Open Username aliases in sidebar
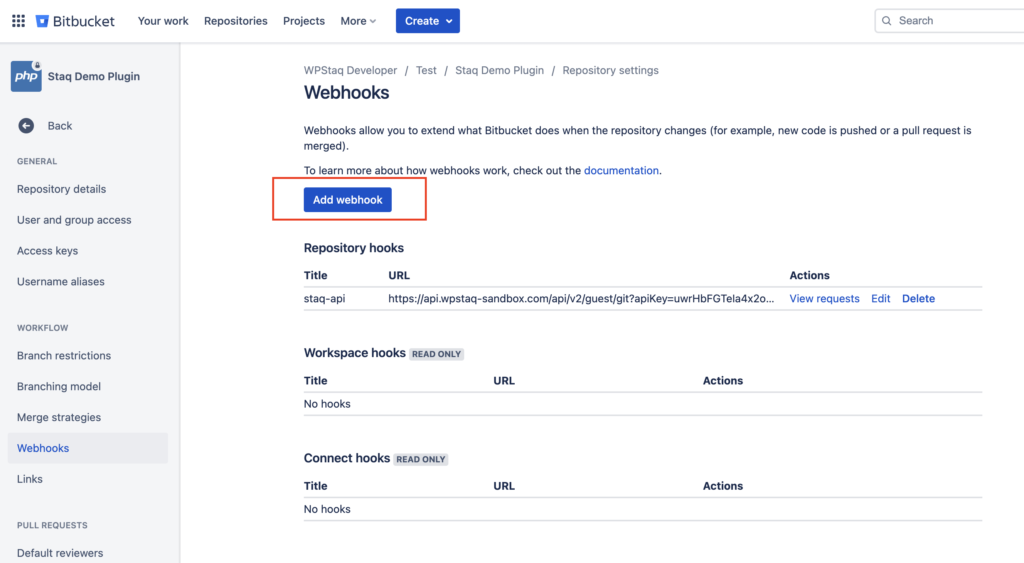 pyautogui.click(x=61, y=282)
